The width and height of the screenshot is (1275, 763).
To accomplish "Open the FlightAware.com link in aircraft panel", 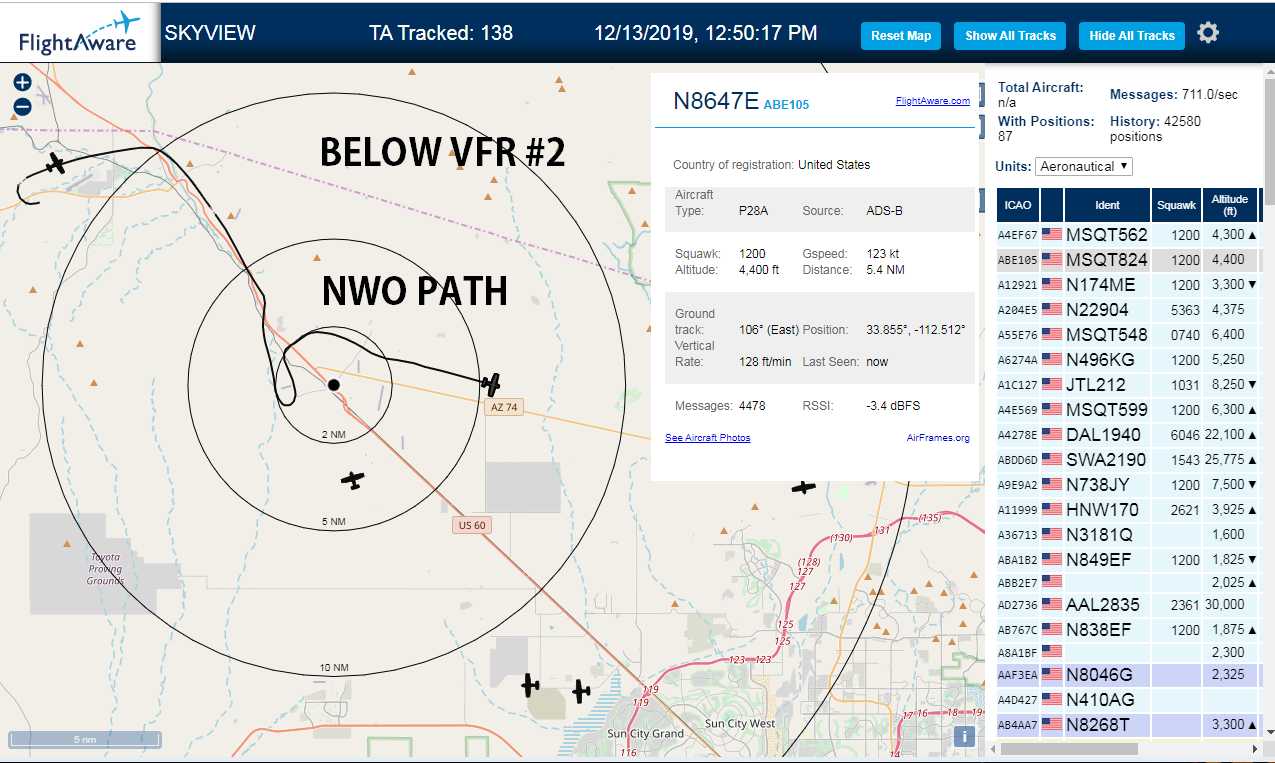I will pyautogui.click(x=933, y=101).
